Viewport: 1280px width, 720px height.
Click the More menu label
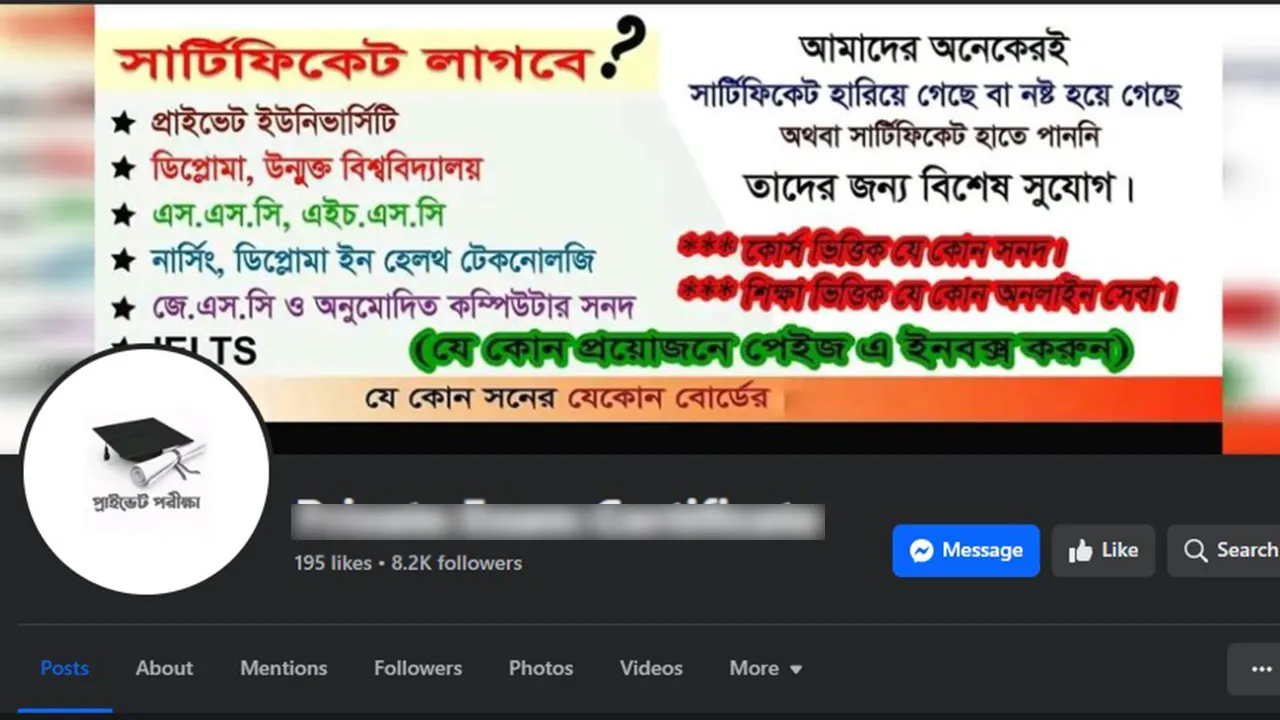point(754,668)
